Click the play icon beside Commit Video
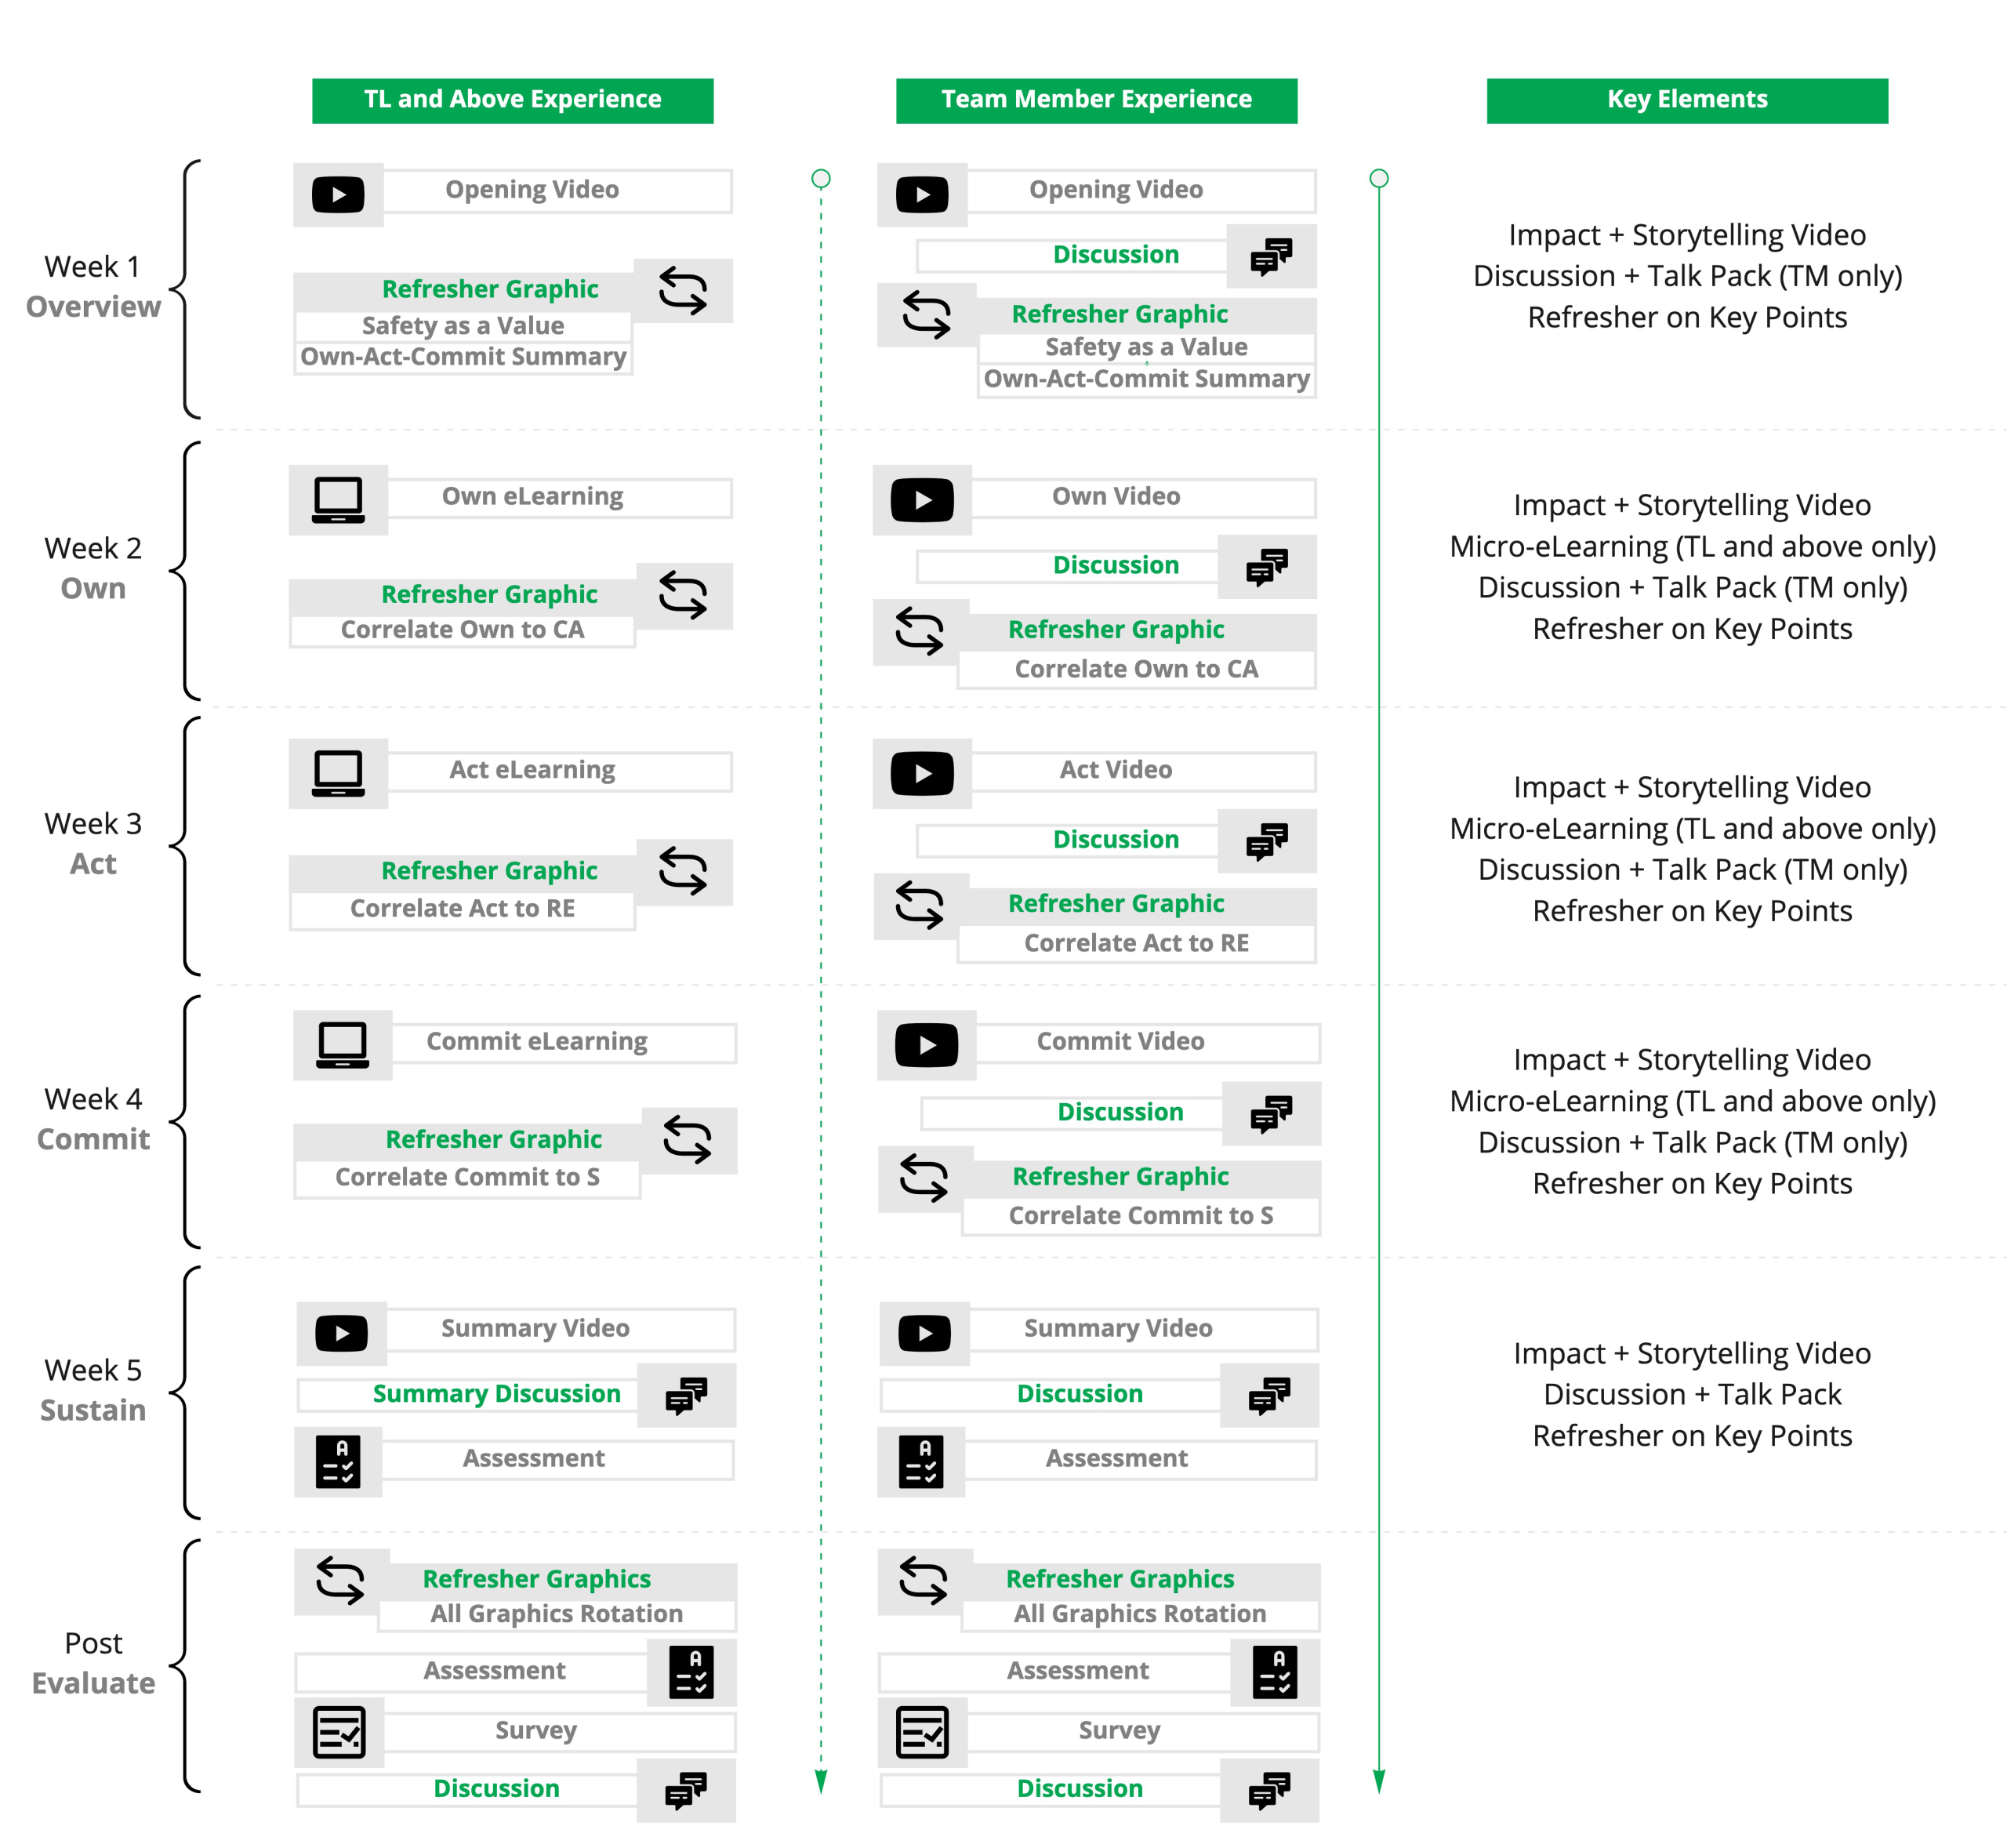The image size is (2007, 1848). click(926, 1045)
